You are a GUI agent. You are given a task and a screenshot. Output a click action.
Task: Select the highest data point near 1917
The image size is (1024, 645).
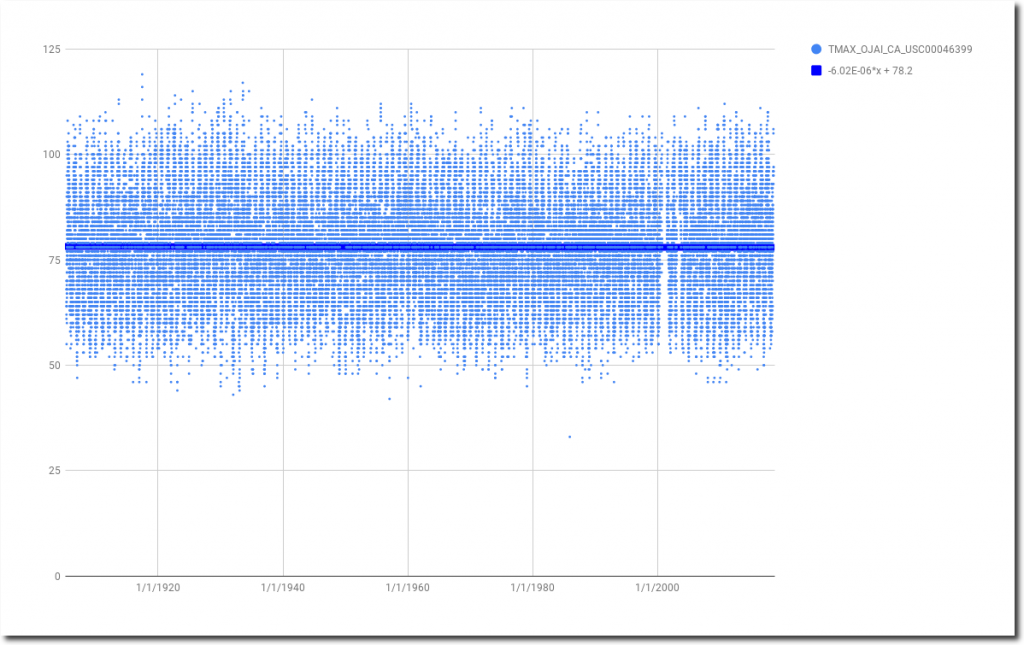[x=141, y=74]
